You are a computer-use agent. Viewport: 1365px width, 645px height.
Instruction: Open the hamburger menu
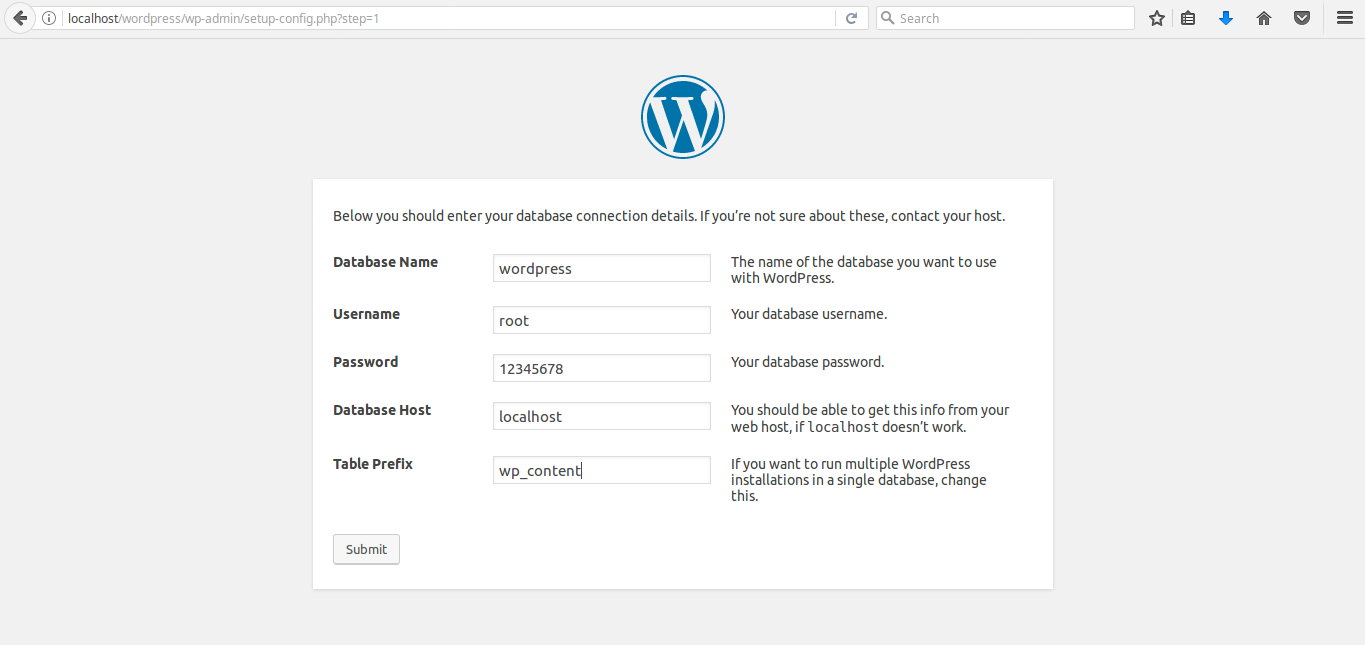(x=1345, y=18)
